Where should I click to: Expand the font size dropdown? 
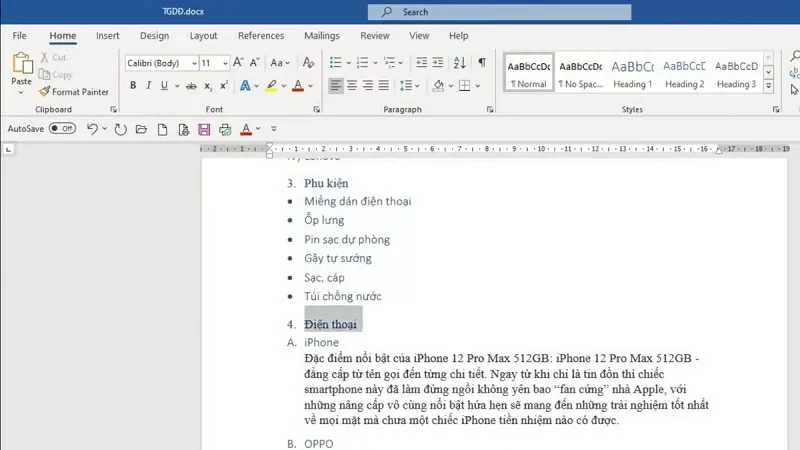tap(225, 63)
